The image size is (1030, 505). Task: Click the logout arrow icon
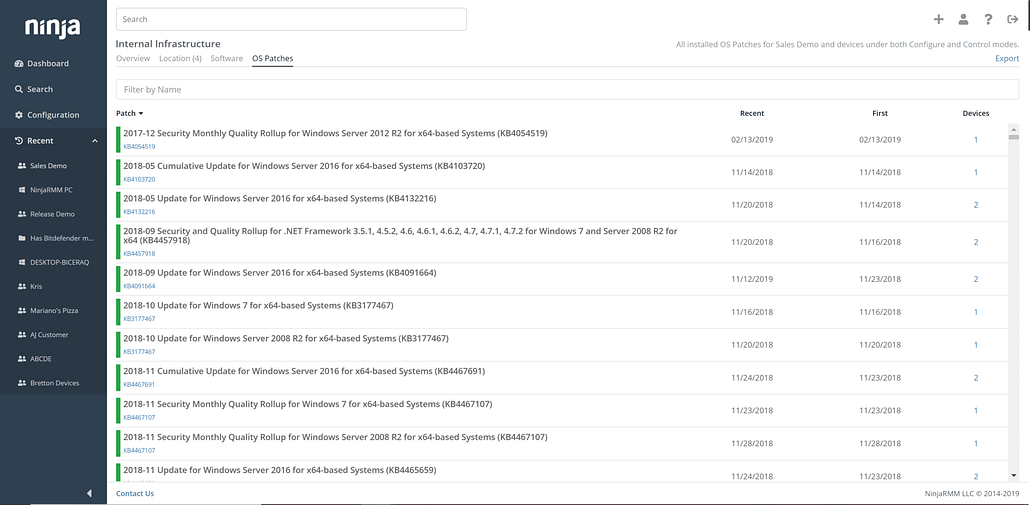(x=1012, y=19)
